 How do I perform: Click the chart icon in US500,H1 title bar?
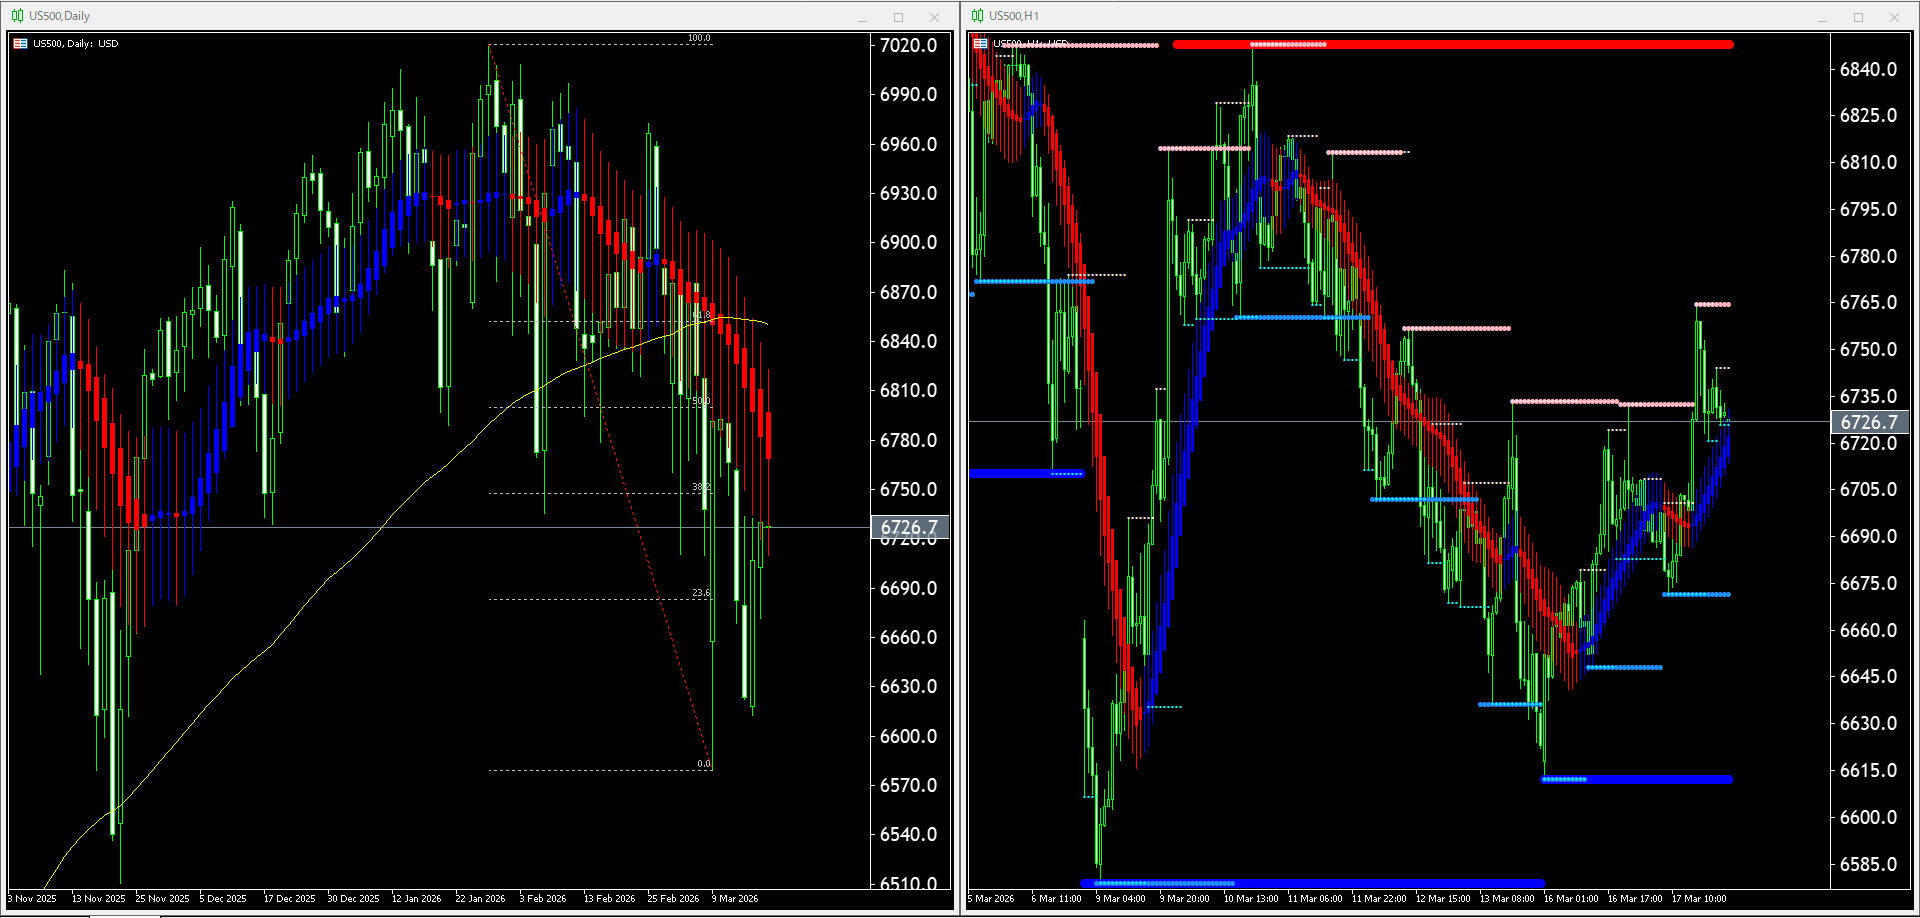pyautogui.click(x=977, y=16)
